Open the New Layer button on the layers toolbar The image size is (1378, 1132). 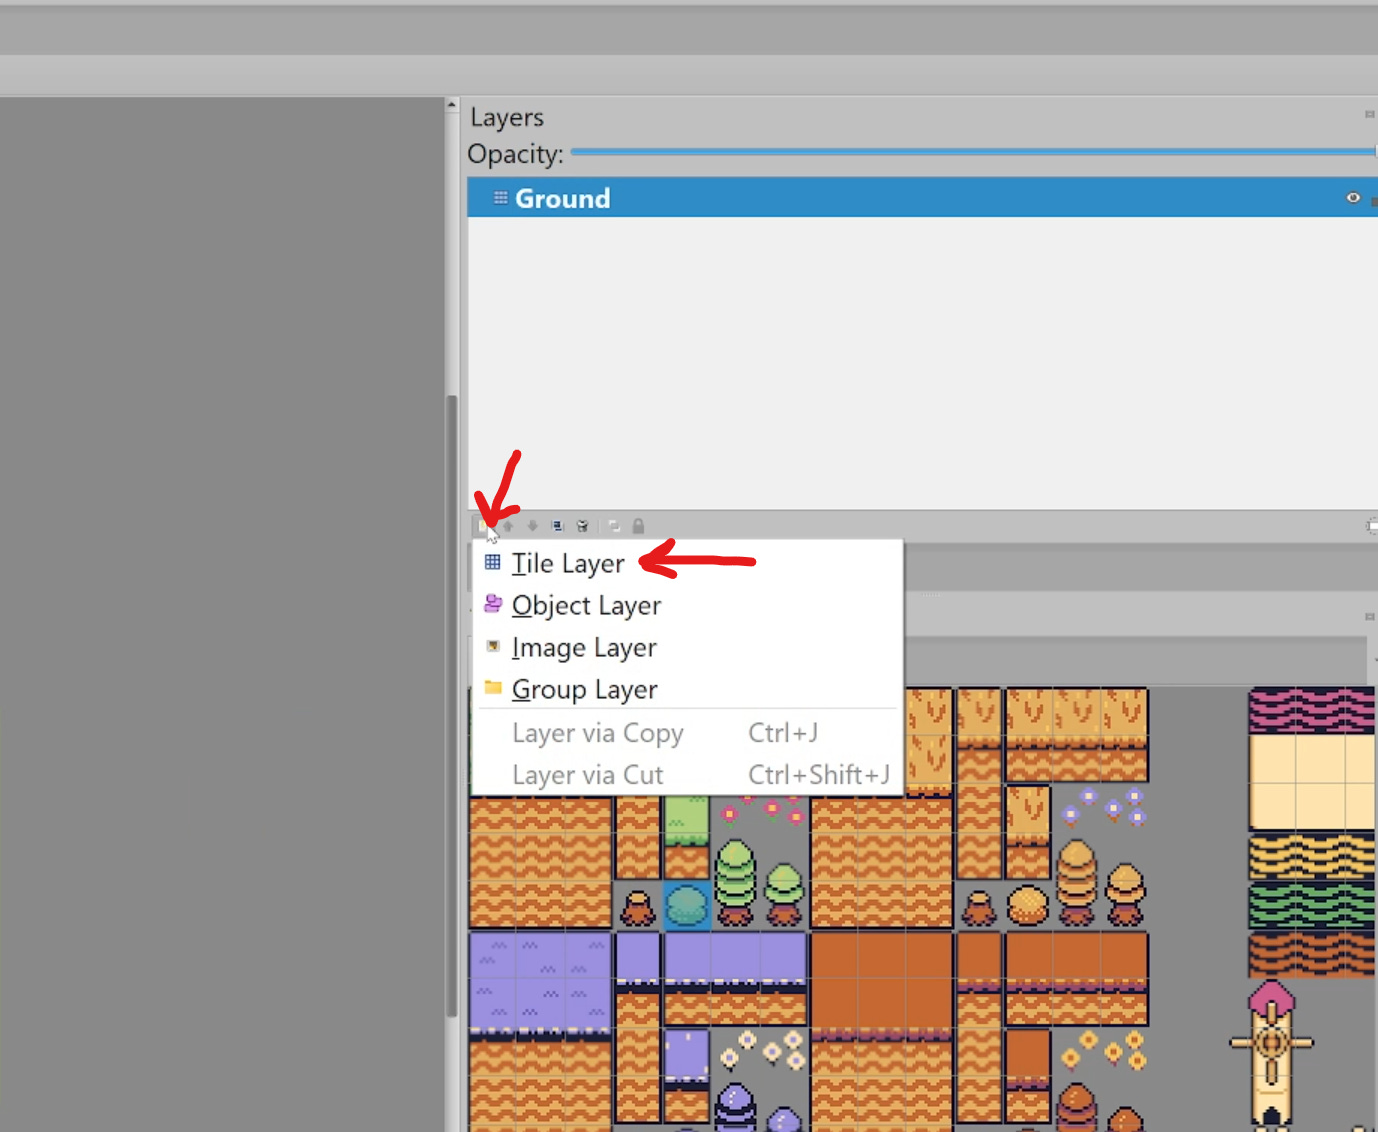482,525
